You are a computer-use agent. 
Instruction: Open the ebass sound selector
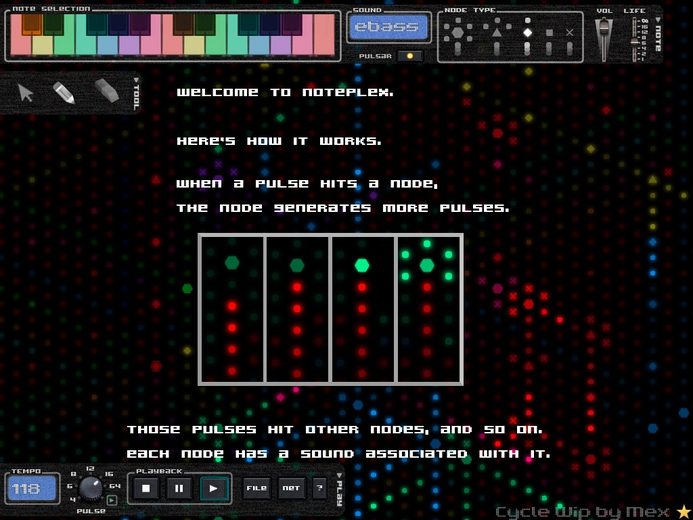click(389, 27)
